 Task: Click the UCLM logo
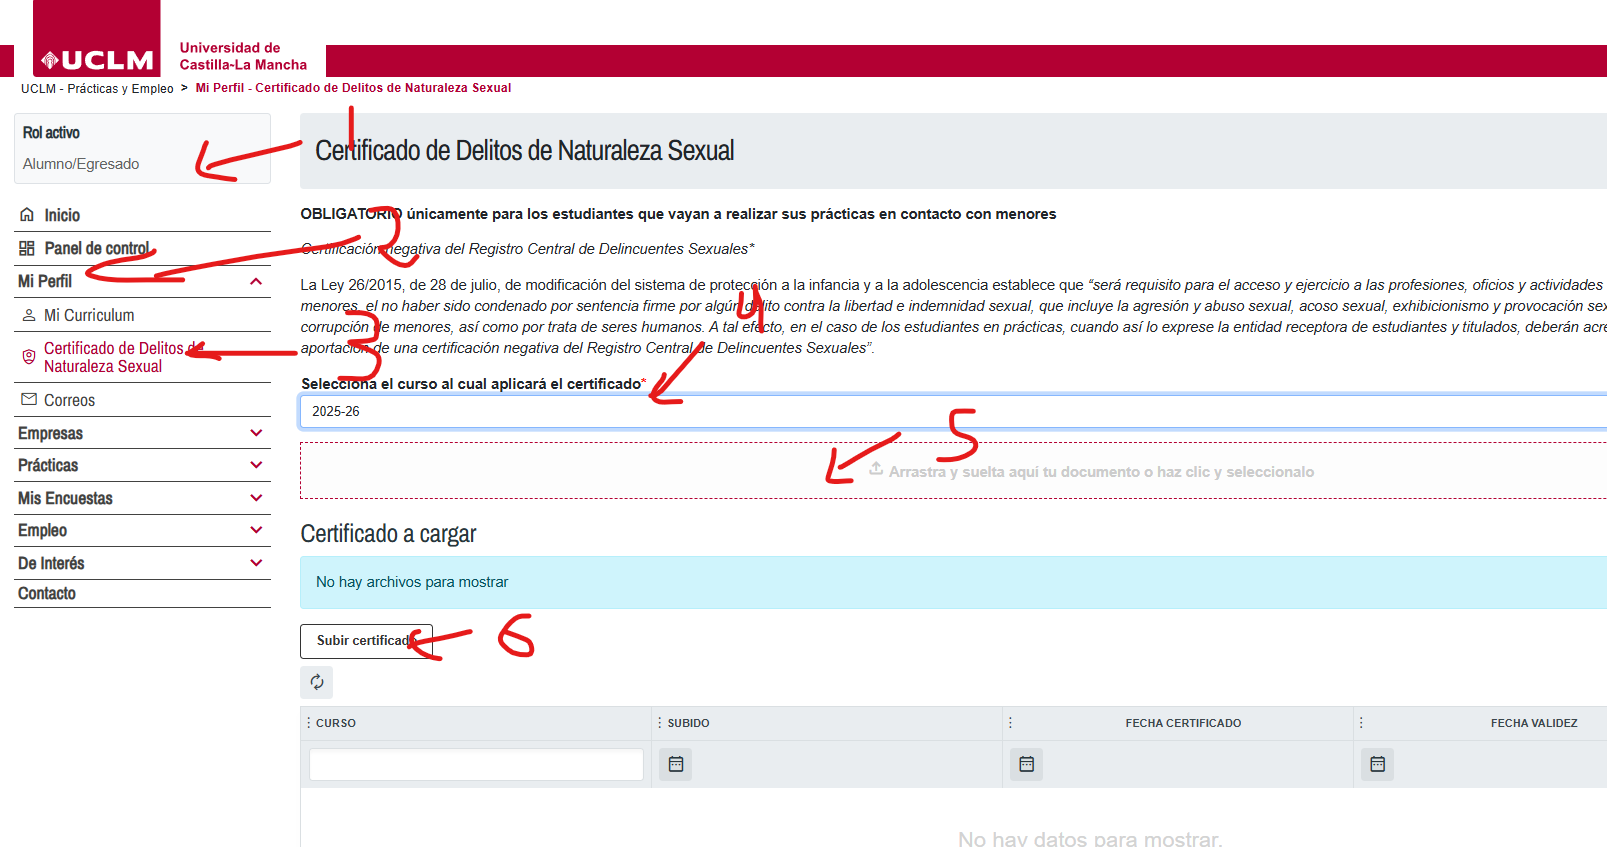(97, 59)
